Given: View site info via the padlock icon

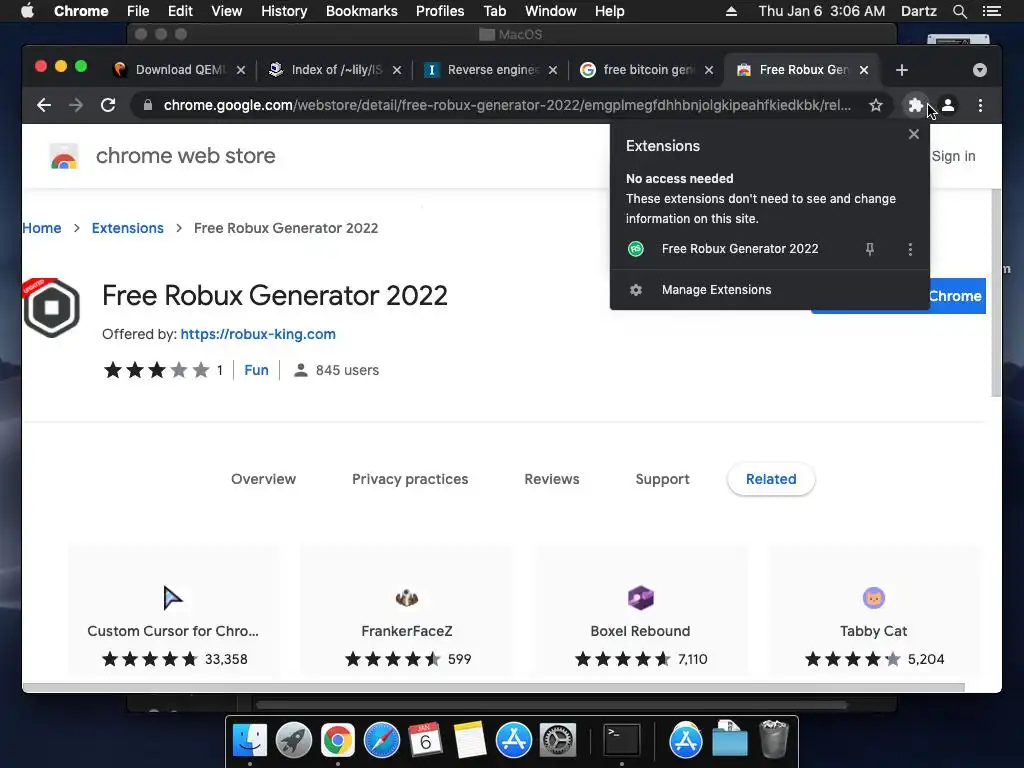Looking at the screenshot, I should (148, 105).
